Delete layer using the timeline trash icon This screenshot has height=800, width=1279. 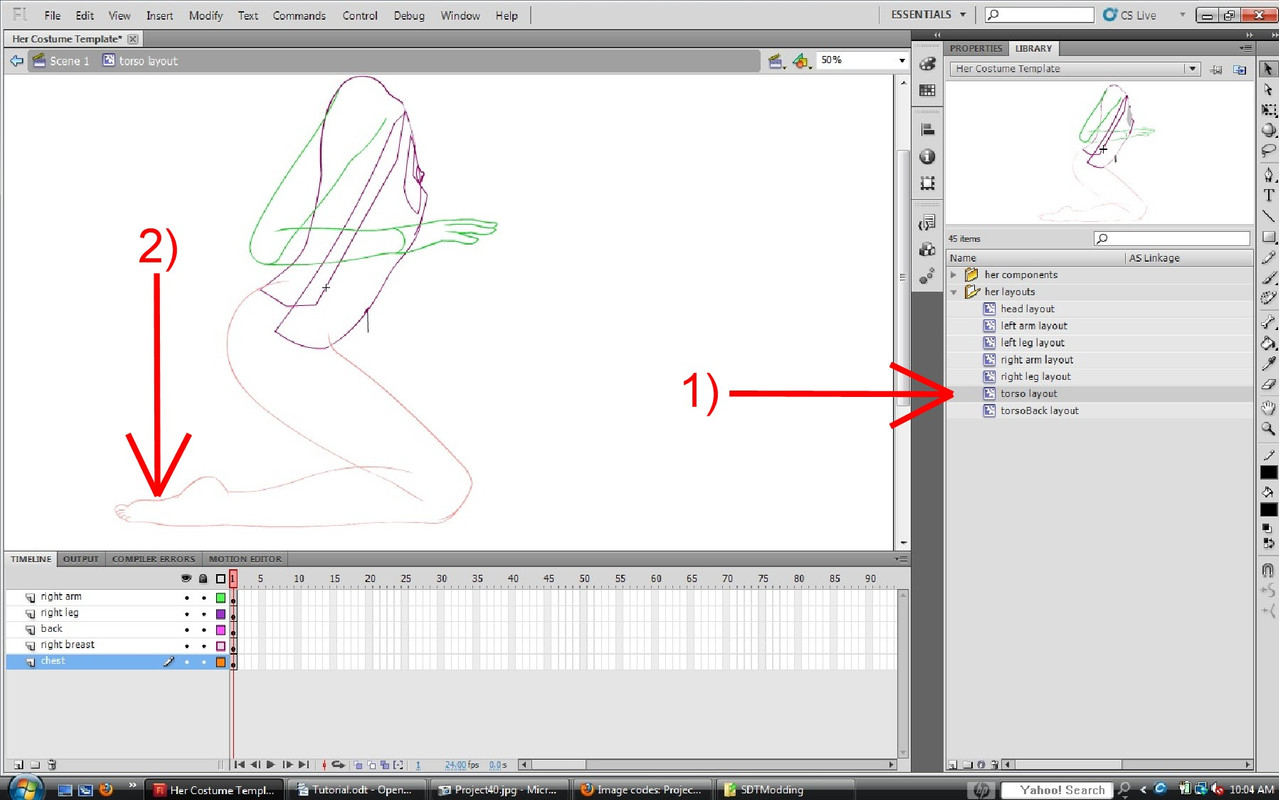[52, 765]
